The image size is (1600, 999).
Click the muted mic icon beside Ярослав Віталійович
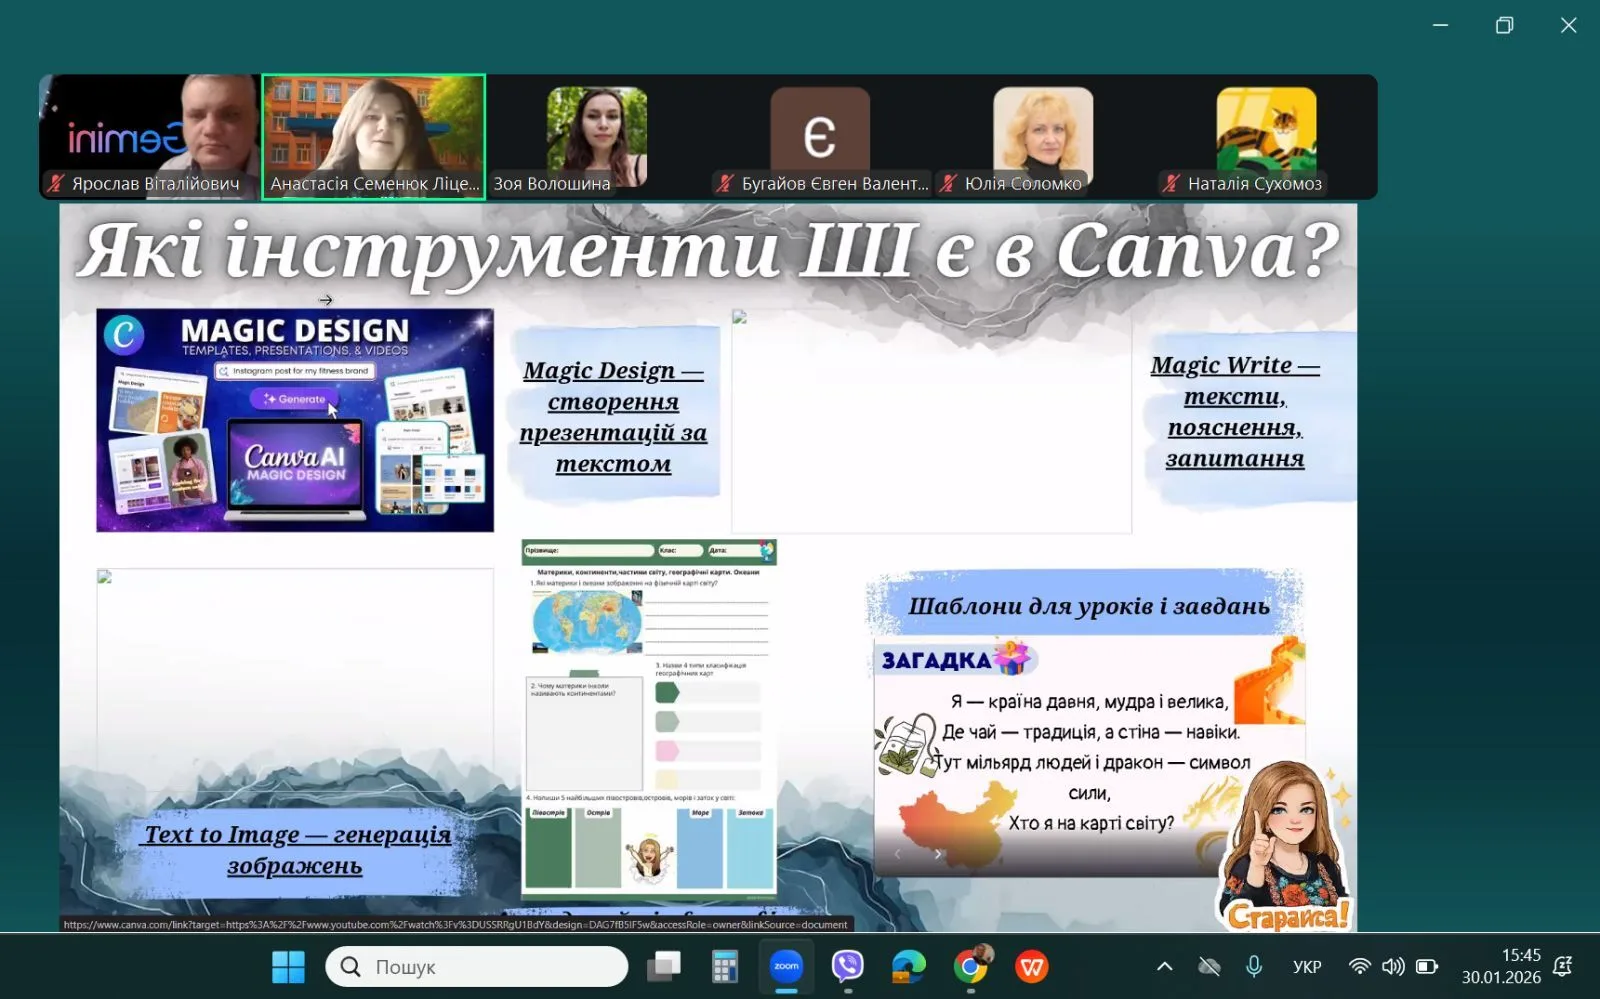point(56,183)
